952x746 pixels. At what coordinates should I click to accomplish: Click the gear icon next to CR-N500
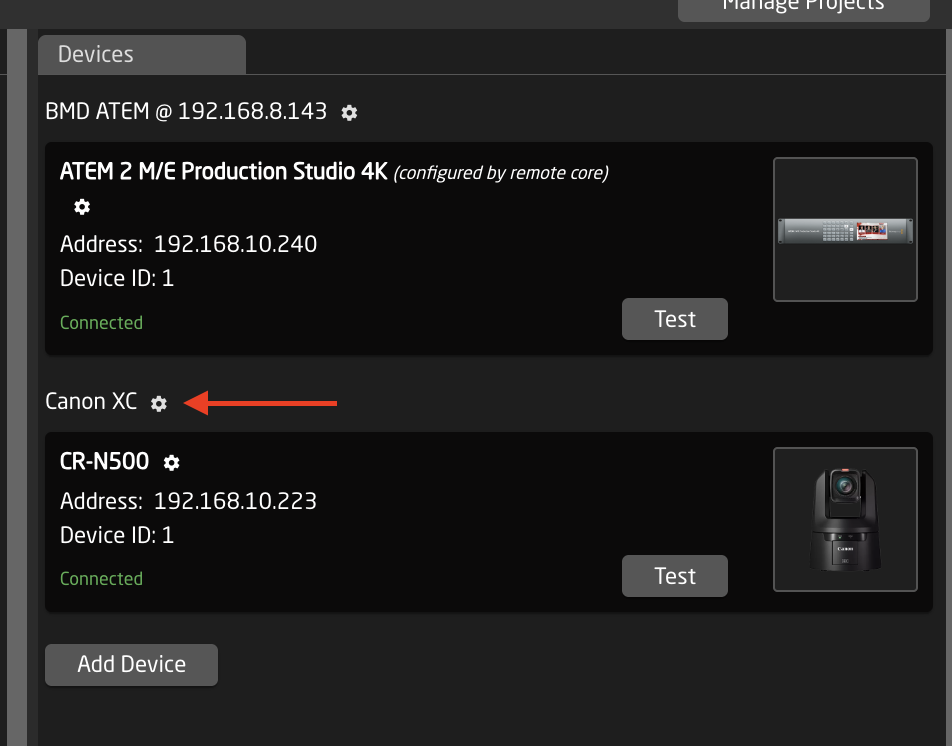[171, 462]
